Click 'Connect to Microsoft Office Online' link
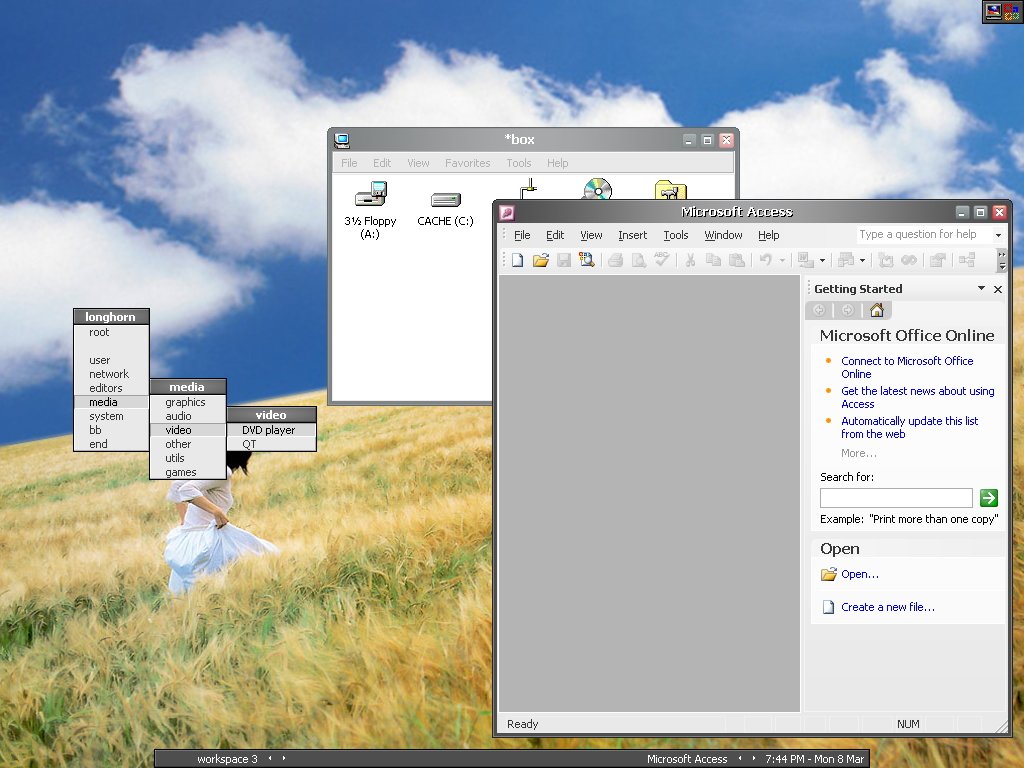This screenshot has width=1024, height=768. 906,367
